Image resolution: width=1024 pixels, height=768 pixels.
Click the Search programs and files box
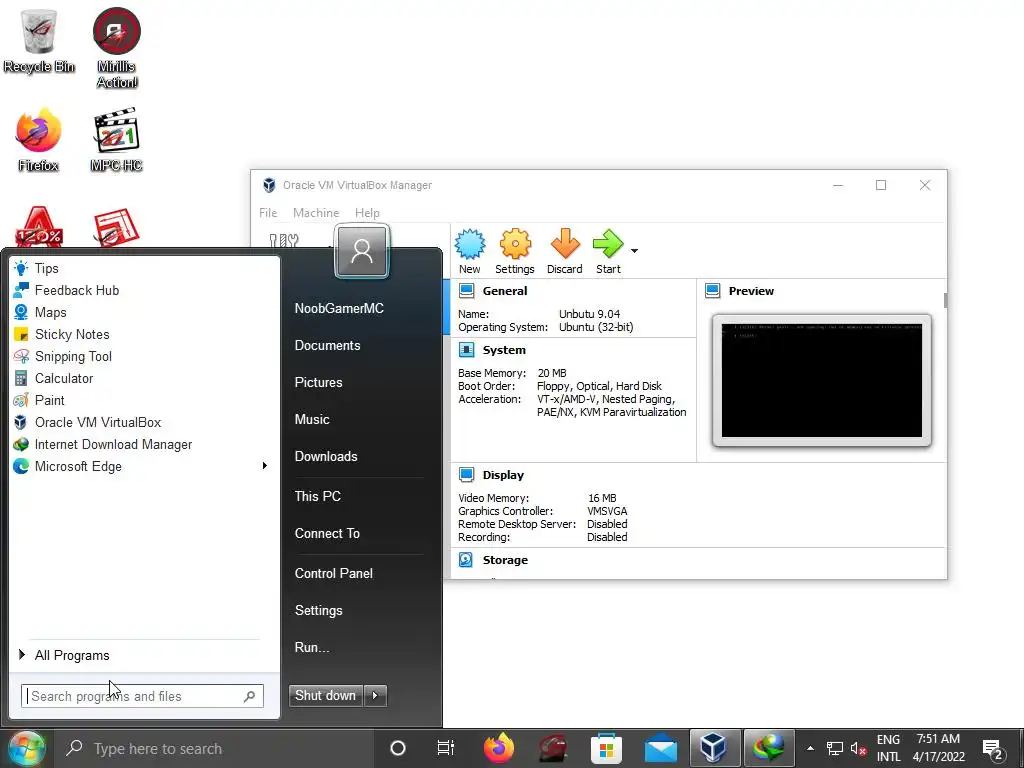click(142, 696)
